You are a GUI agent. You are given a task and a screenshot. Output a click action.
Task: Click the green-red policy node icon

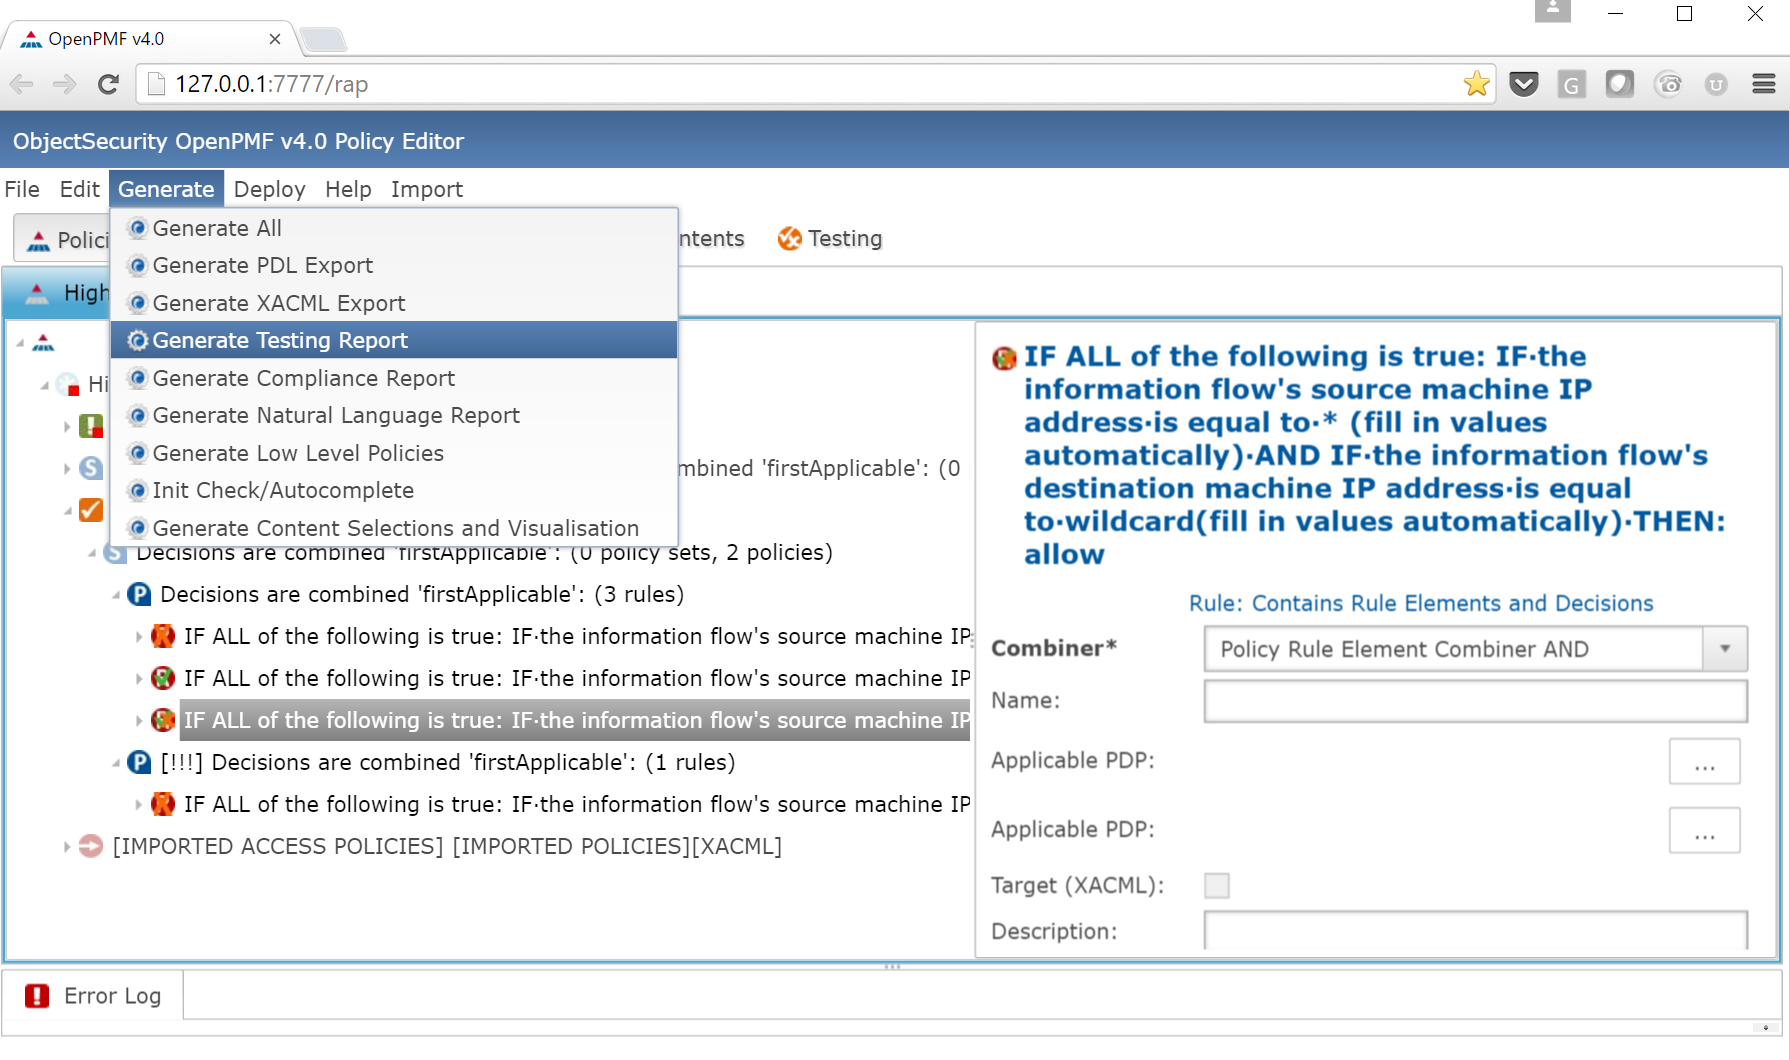(x=91, y=426)
